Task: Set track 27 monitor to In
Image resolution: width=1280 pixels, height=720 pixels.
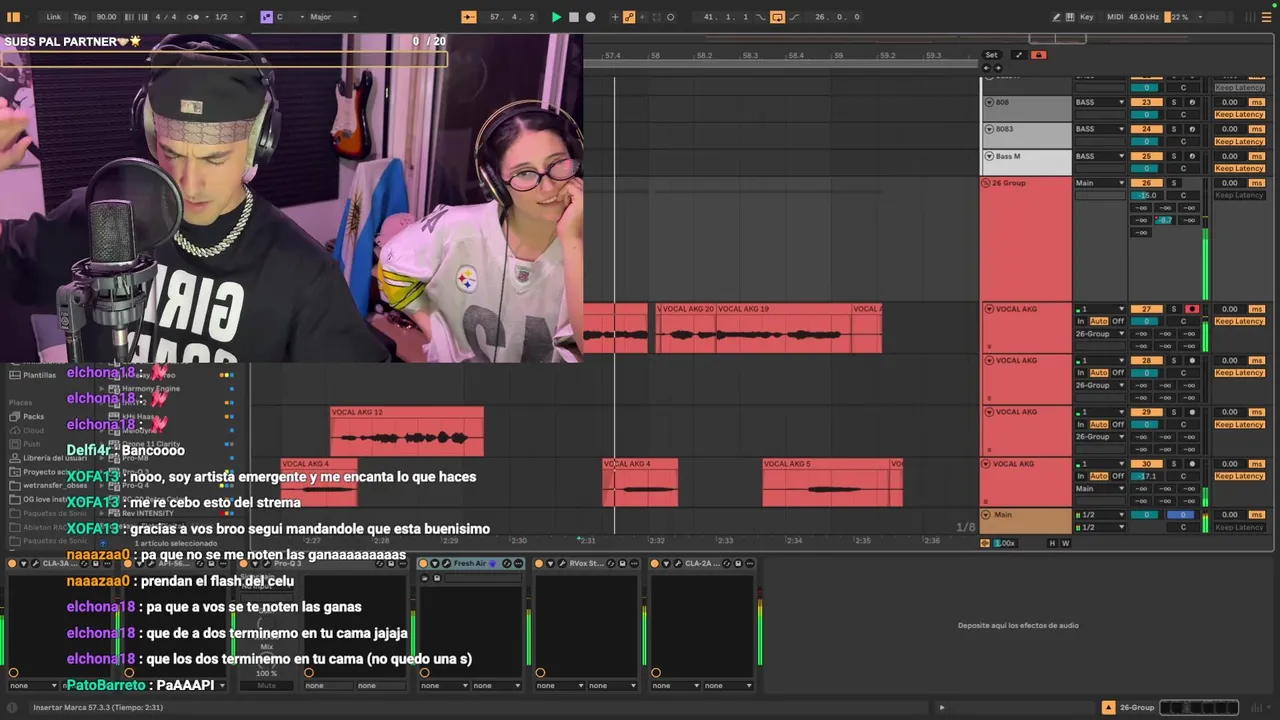Action: tap(1080, 321)
